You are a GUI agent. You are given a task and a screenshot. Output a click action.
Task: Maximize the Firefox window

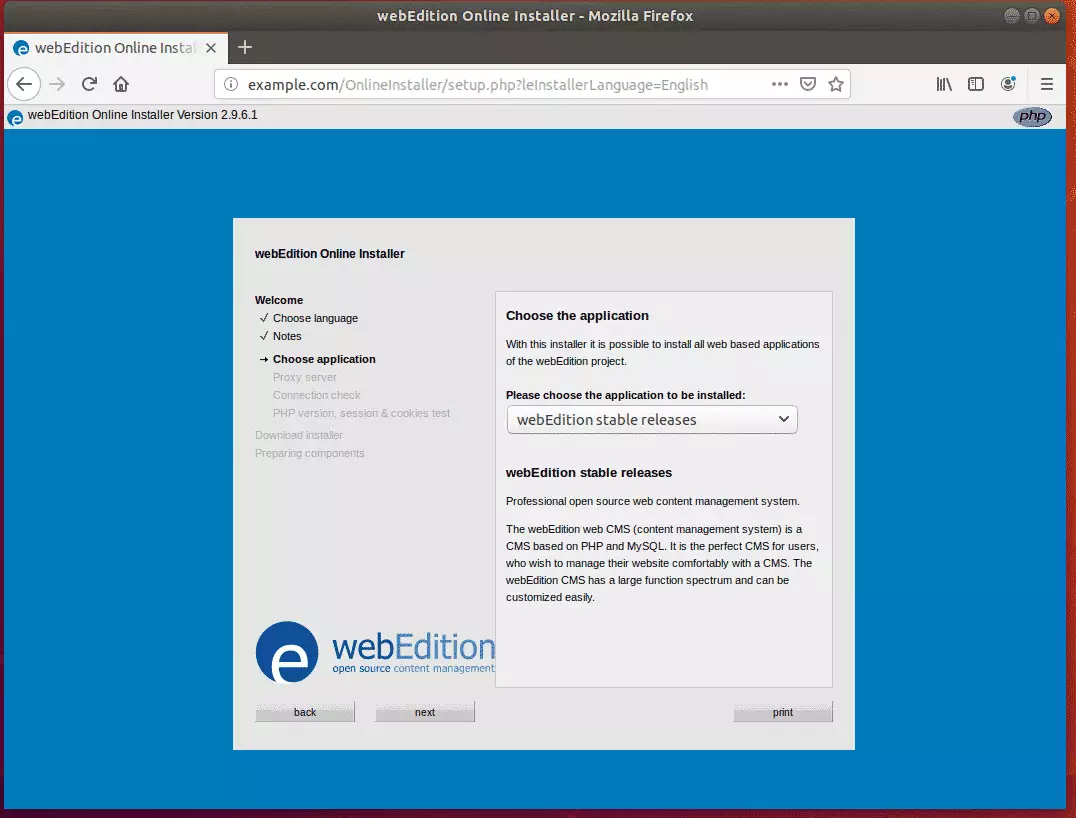pyautogui.click(x=1031, y=16)
